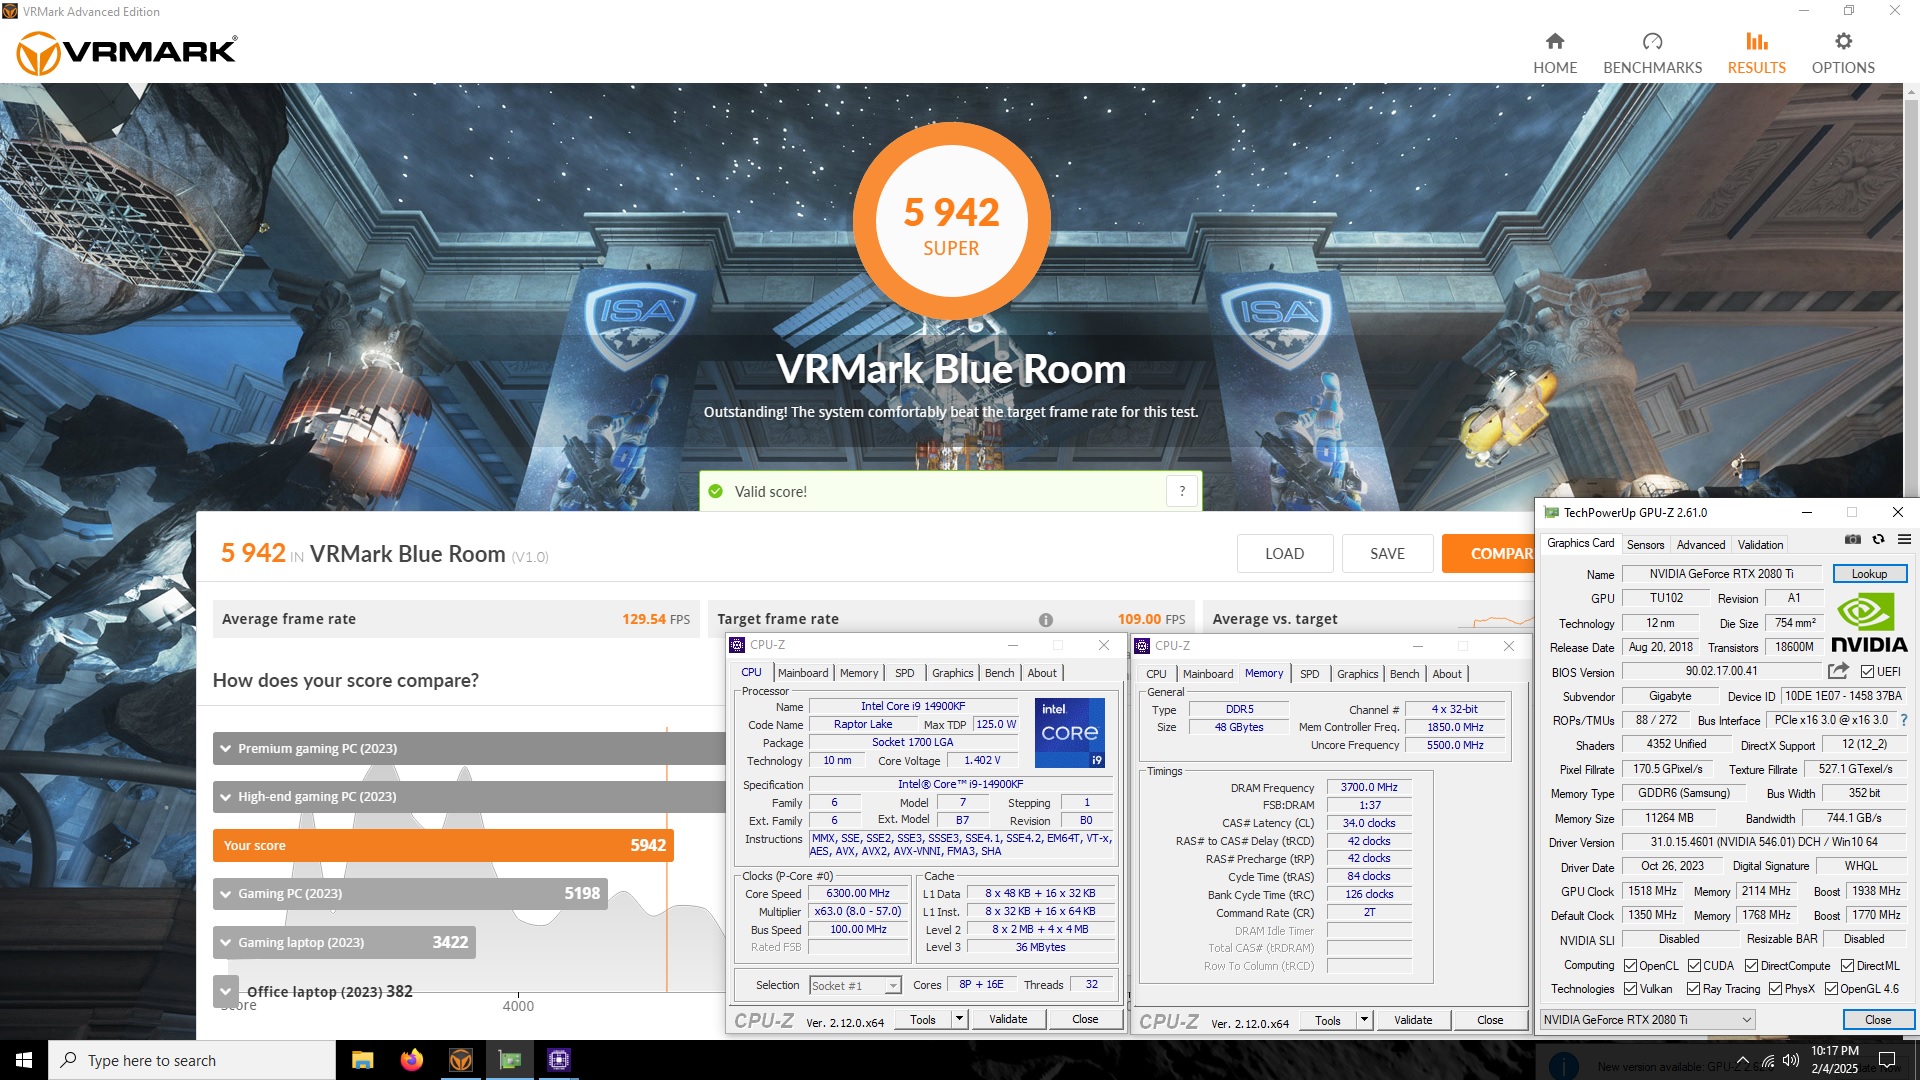The width and height of the screenshot is (1920, 1080).
Task: Click the GPU Name field in GPU-Z
Action: [x=1721, y=574]
